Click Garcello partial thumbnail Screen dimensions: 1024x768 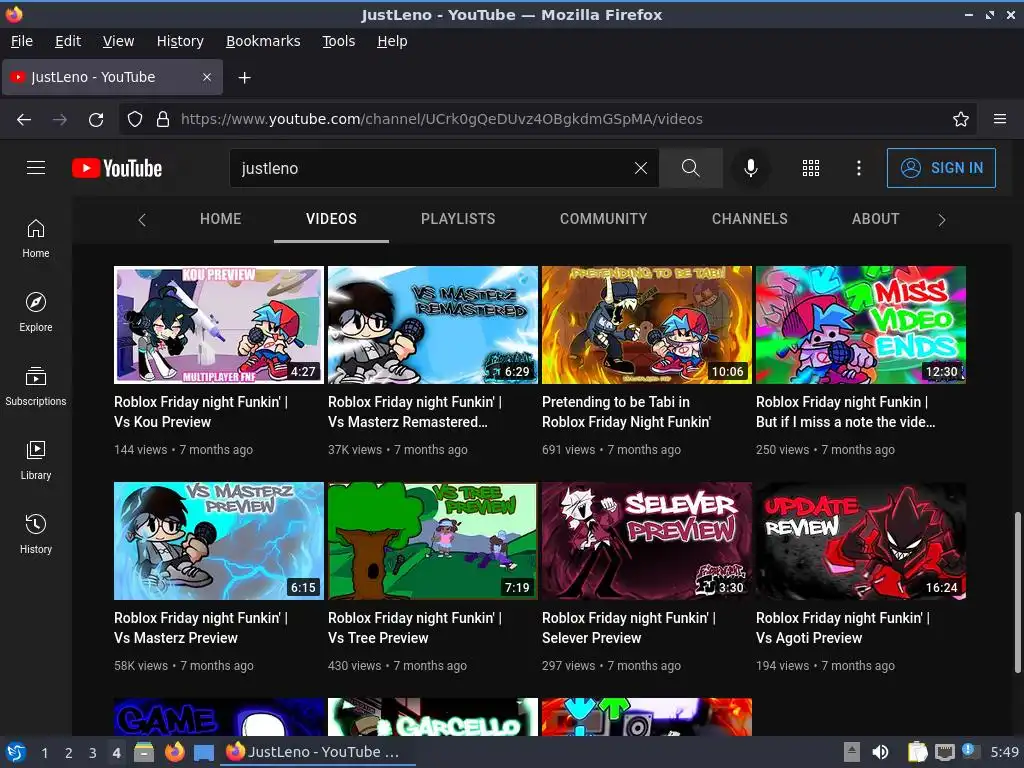click(x=433, y=717)
